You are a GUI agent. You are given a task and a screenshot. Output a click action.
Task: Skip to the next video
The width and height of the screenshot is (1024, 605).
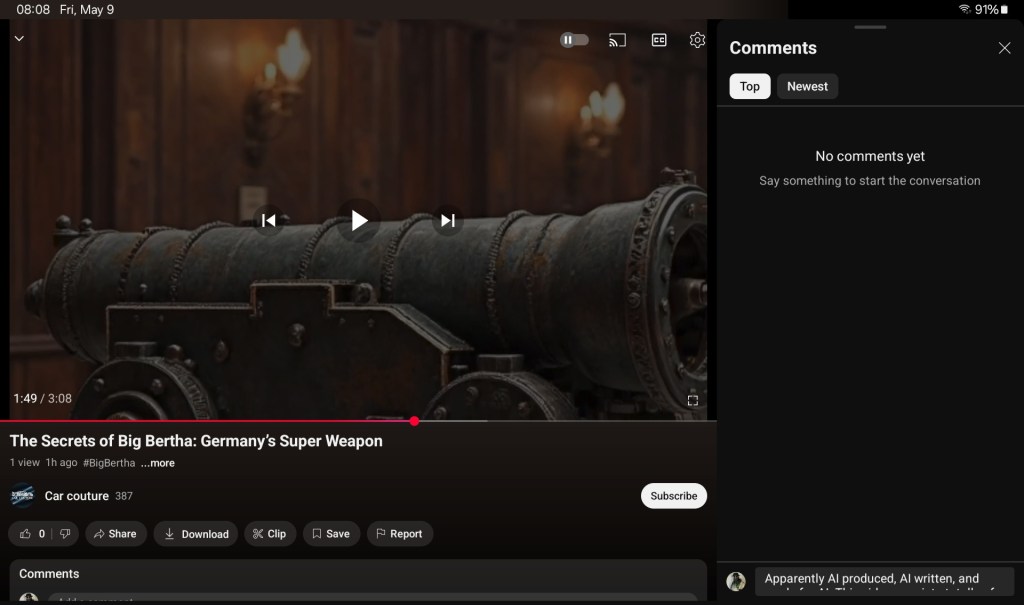pos(448,220)
